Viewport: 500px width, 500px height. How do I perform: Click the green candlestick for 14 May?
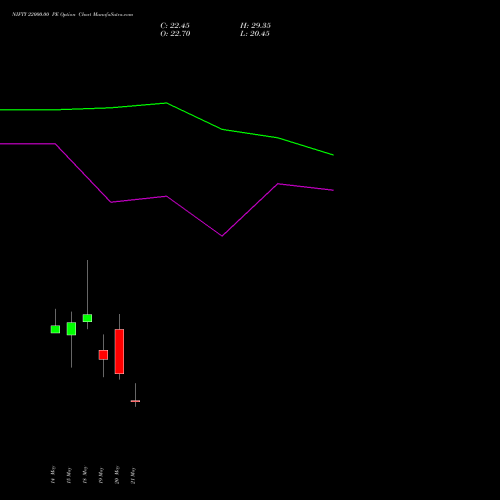coord(55,329)
